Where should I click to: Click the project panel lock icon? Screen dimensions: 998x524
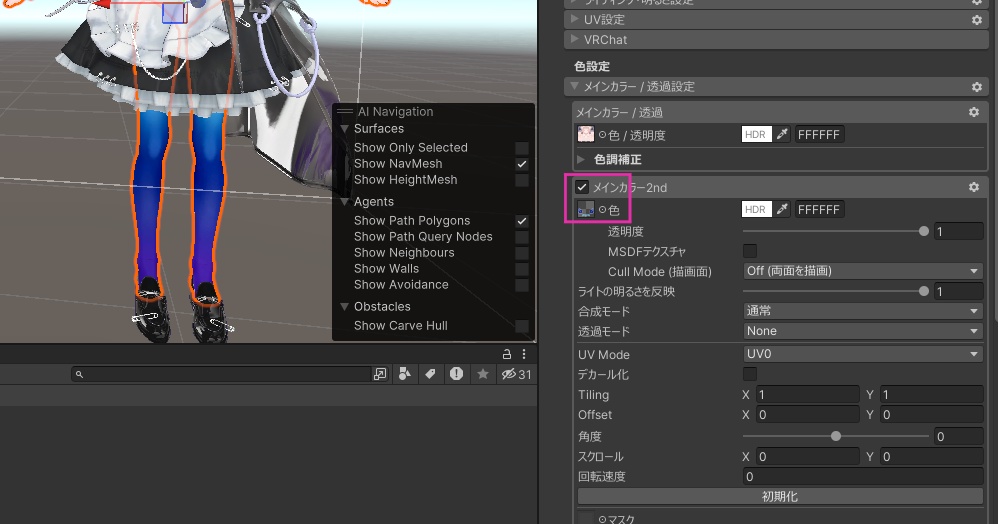(x=507, y=354)
